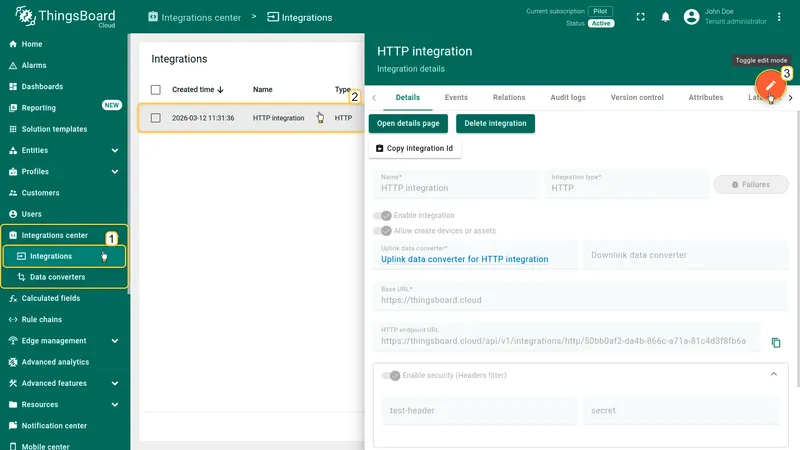
Task: Click the Mobile center icon
Action: (13, 446)
